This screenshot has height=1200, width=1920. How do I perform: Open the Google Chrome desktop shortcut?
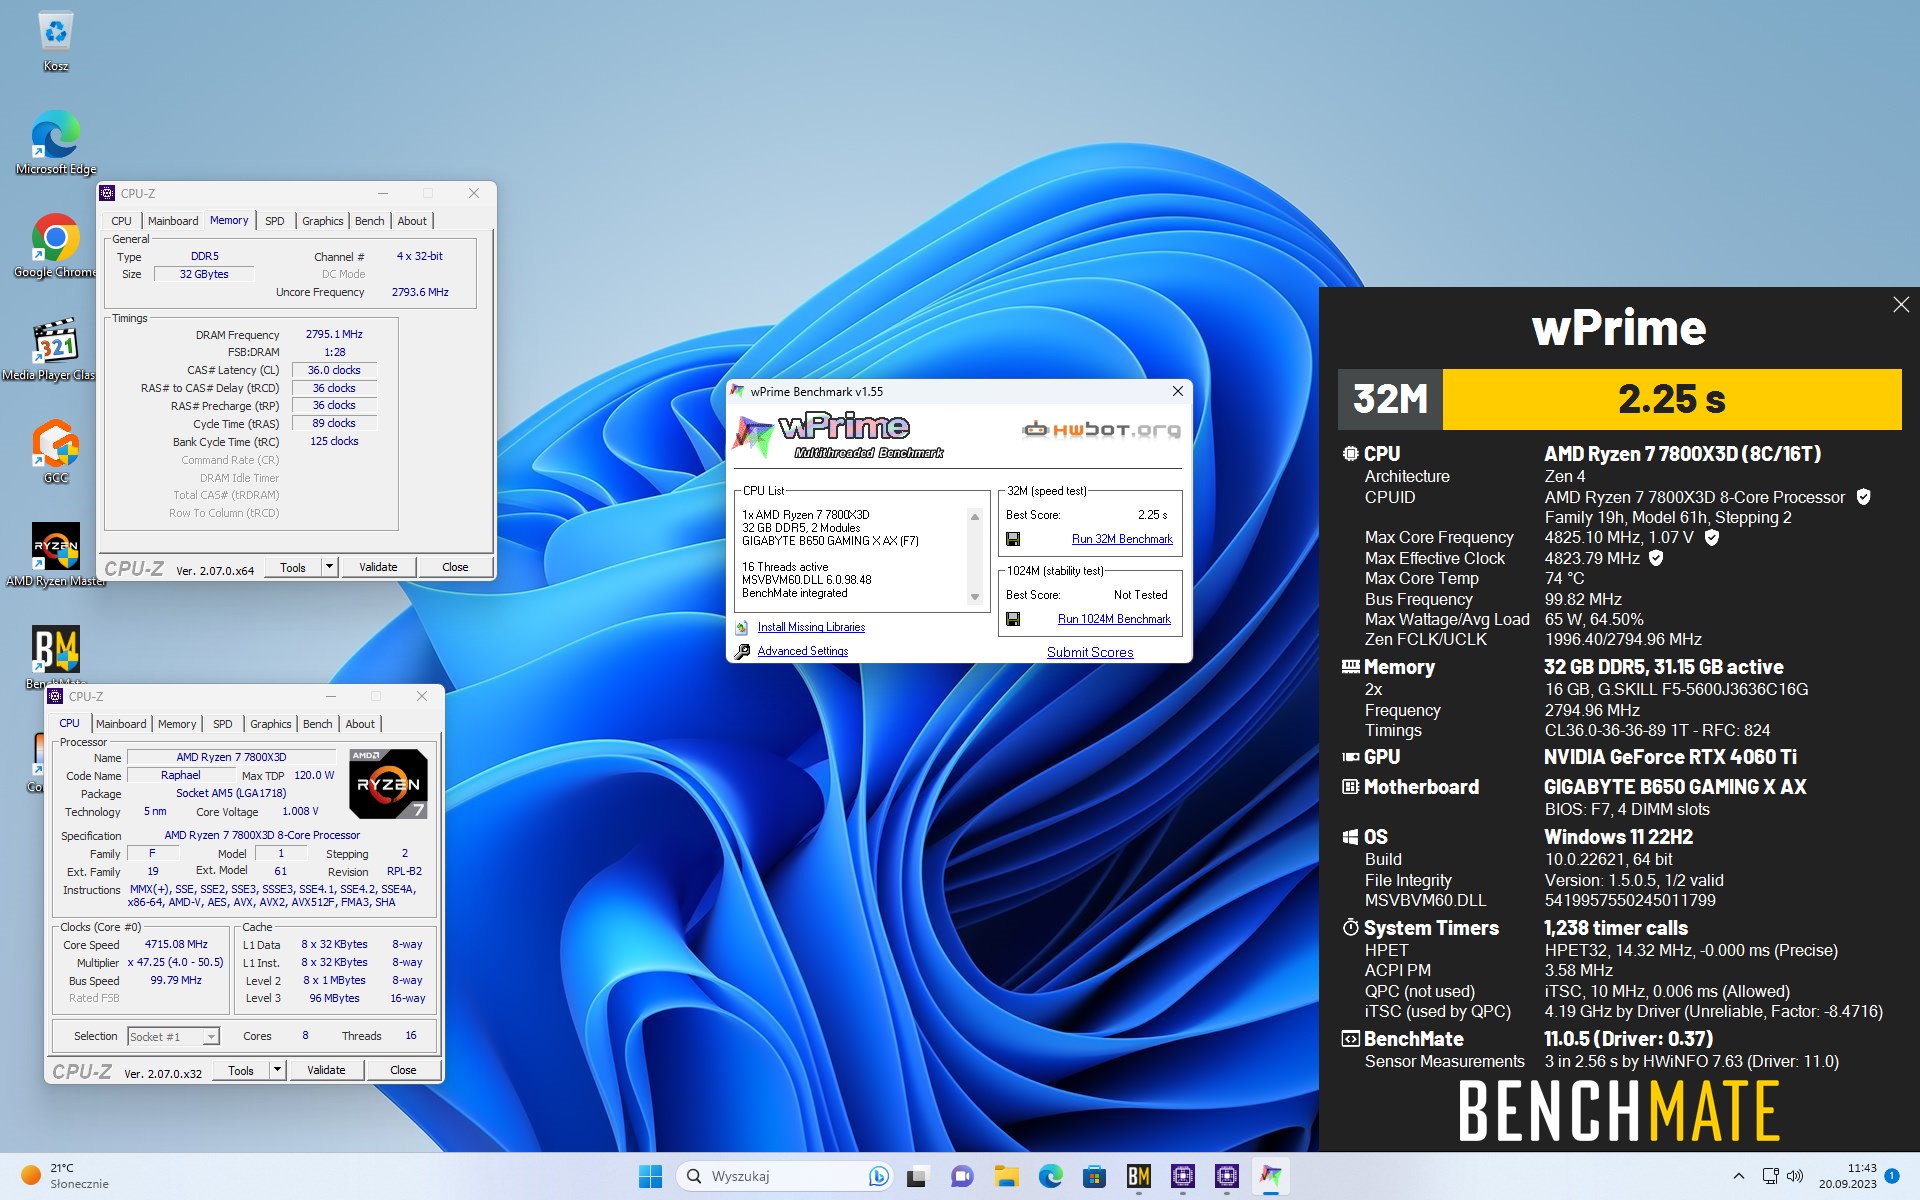(56, 245)
